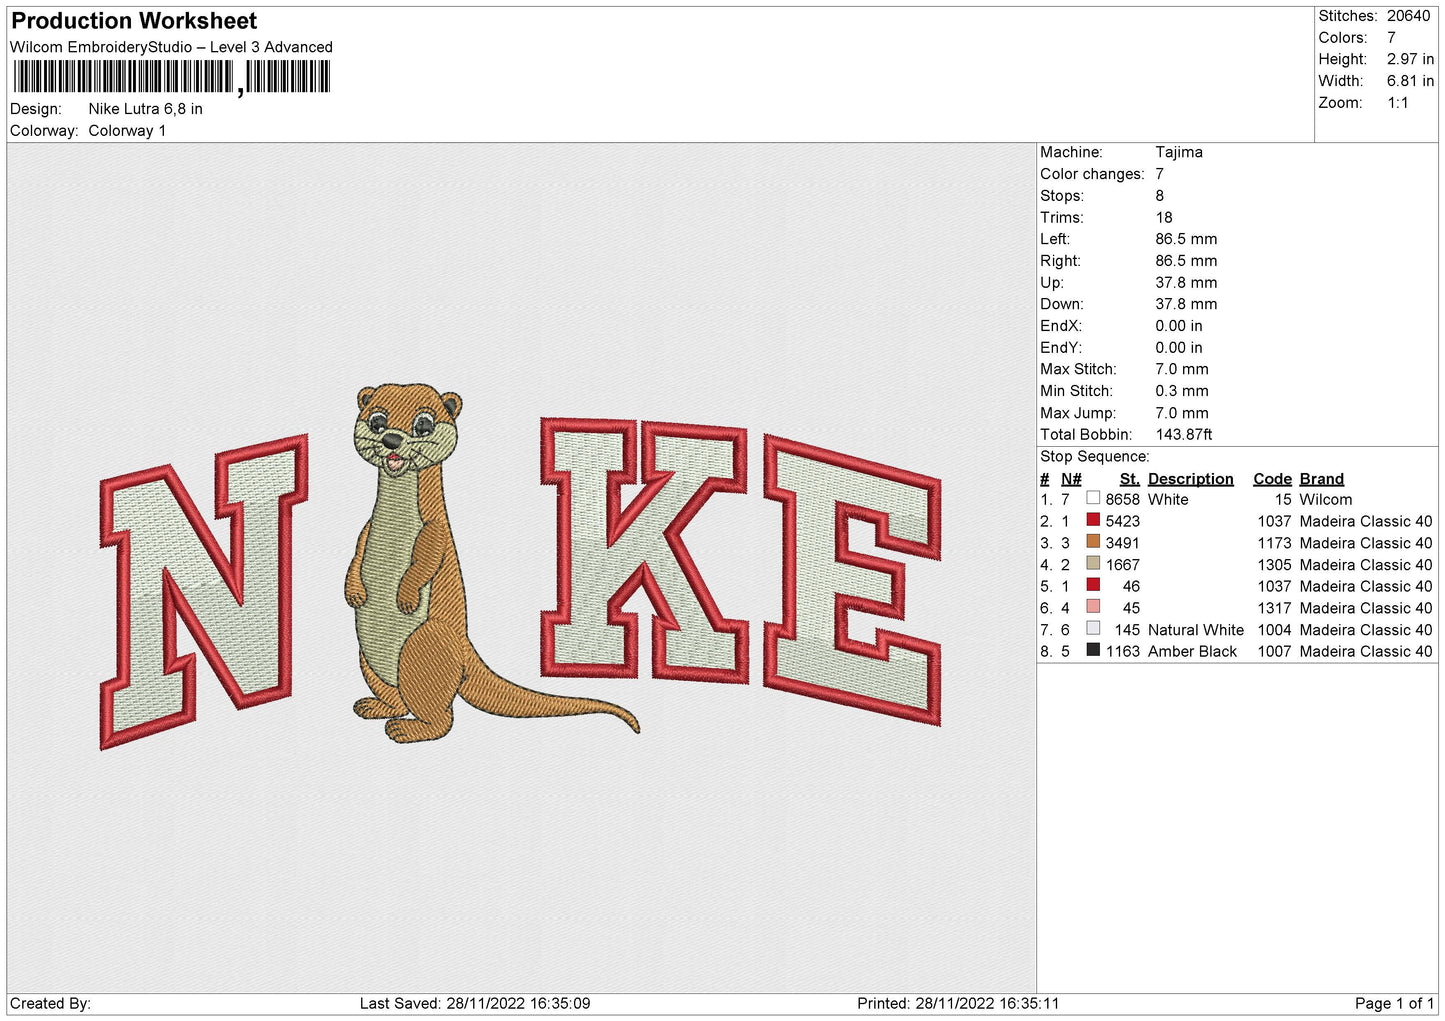
Task: Click the 'Stop Sequence:' label
Action: 1094,456
